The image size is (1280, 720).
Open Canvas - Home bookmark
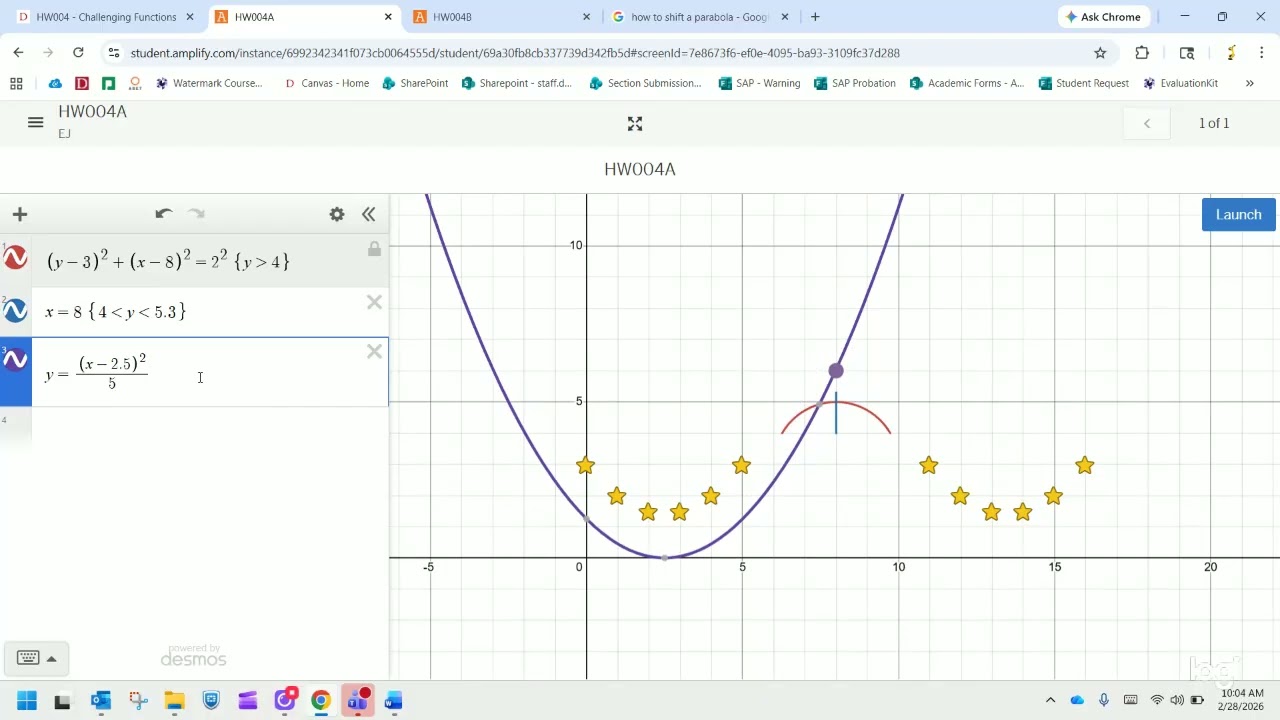tap(327, 83)
